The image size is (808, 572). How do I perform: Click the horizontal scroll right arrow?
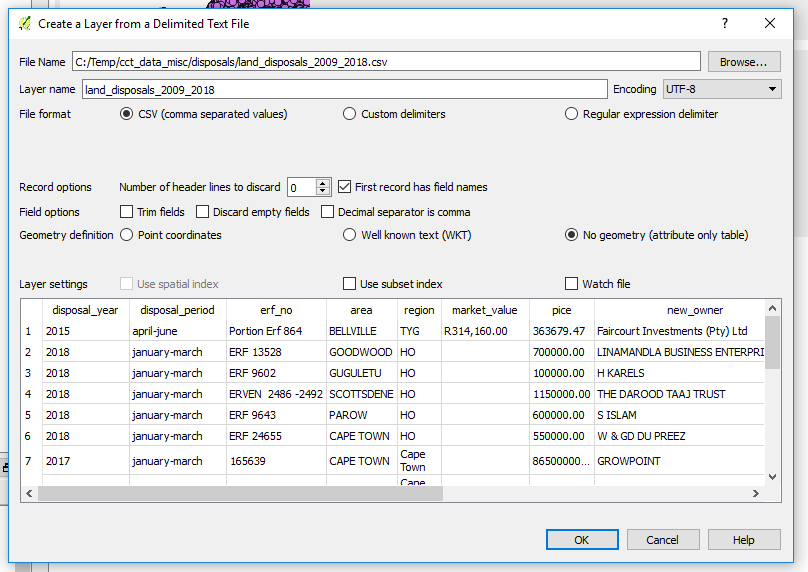click(755, 494)
